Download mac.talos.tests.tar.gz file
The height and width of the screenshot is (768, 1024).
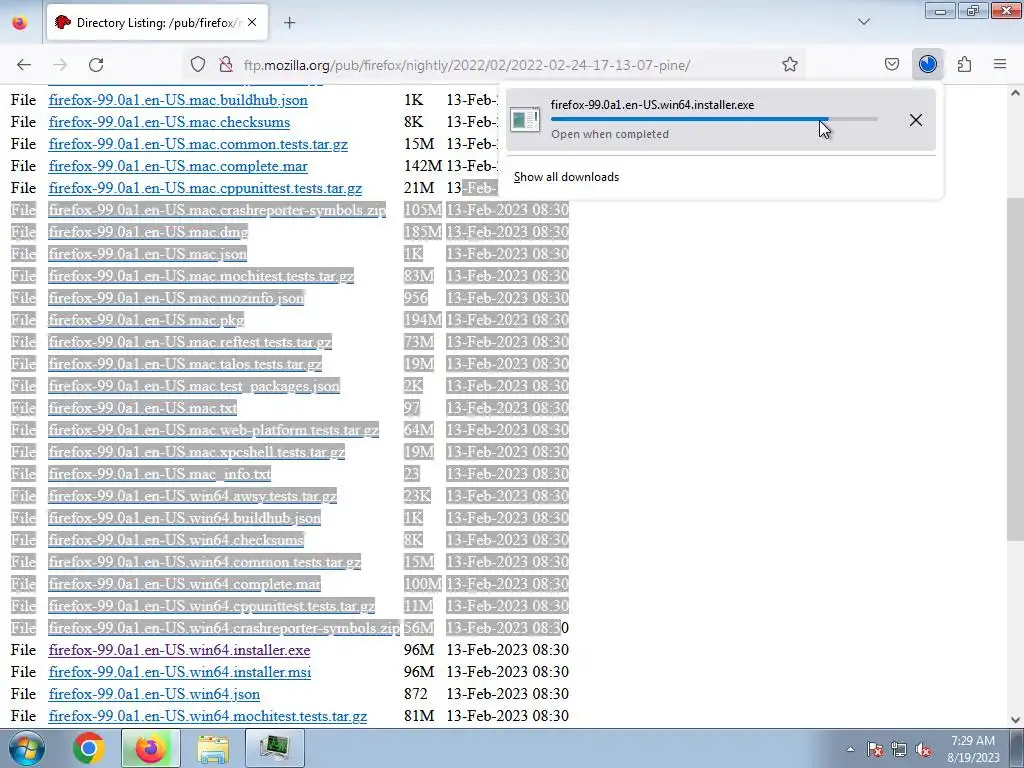coord(185,364)
